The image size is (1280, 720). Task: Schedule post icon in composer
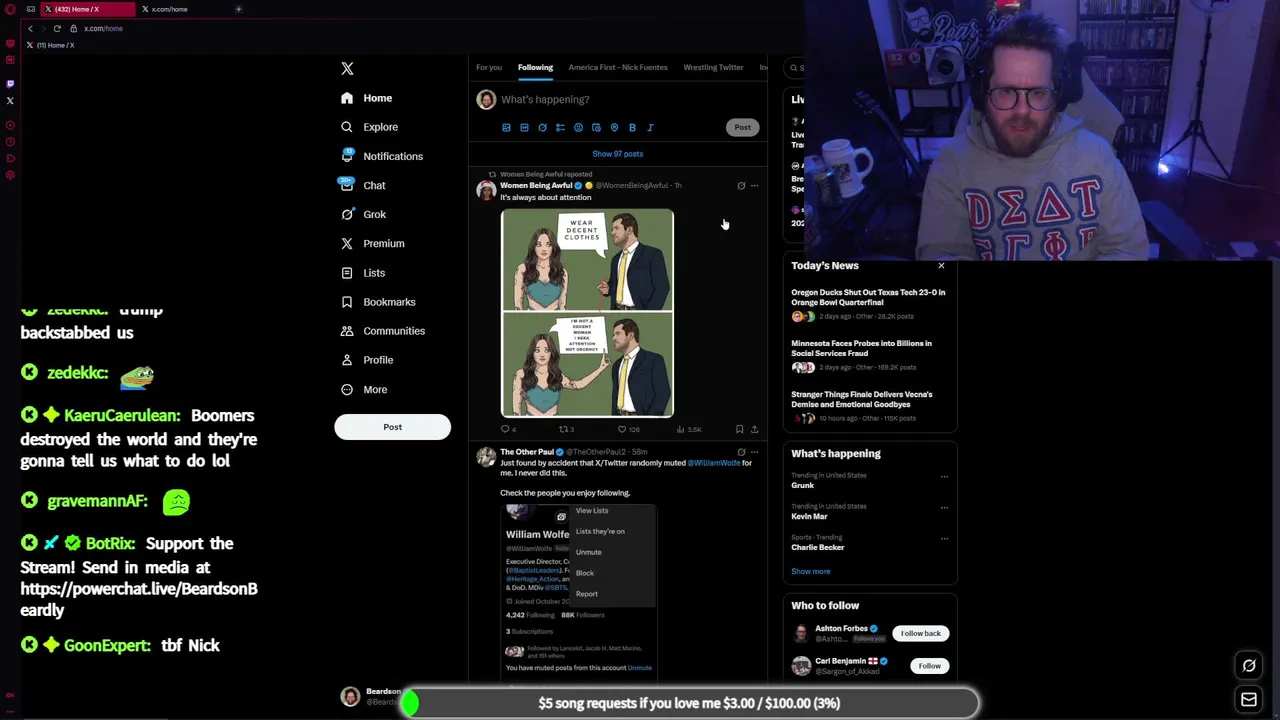(x=596, y=128)
